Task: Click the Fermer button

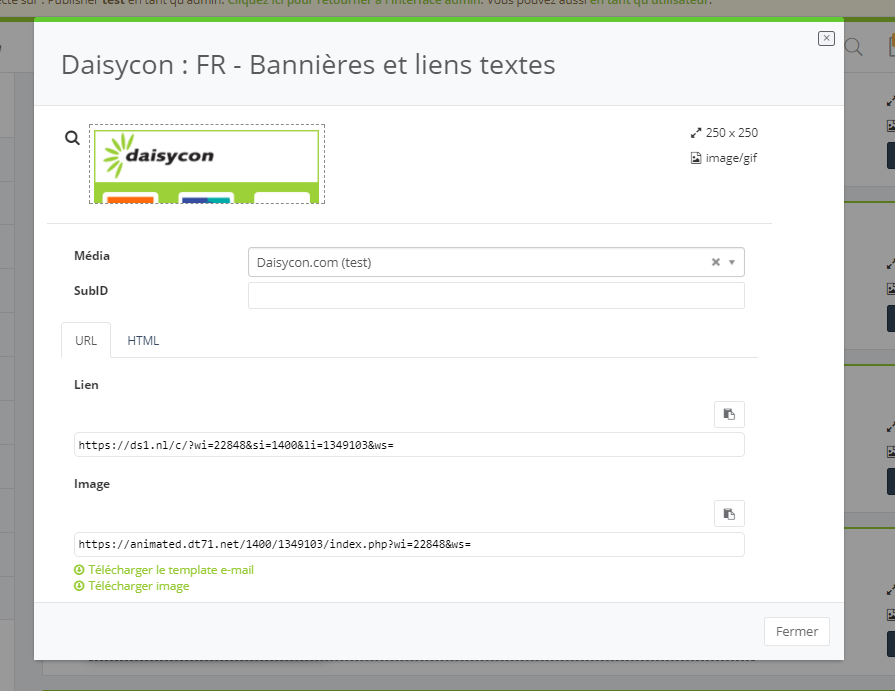Action: 796,632
